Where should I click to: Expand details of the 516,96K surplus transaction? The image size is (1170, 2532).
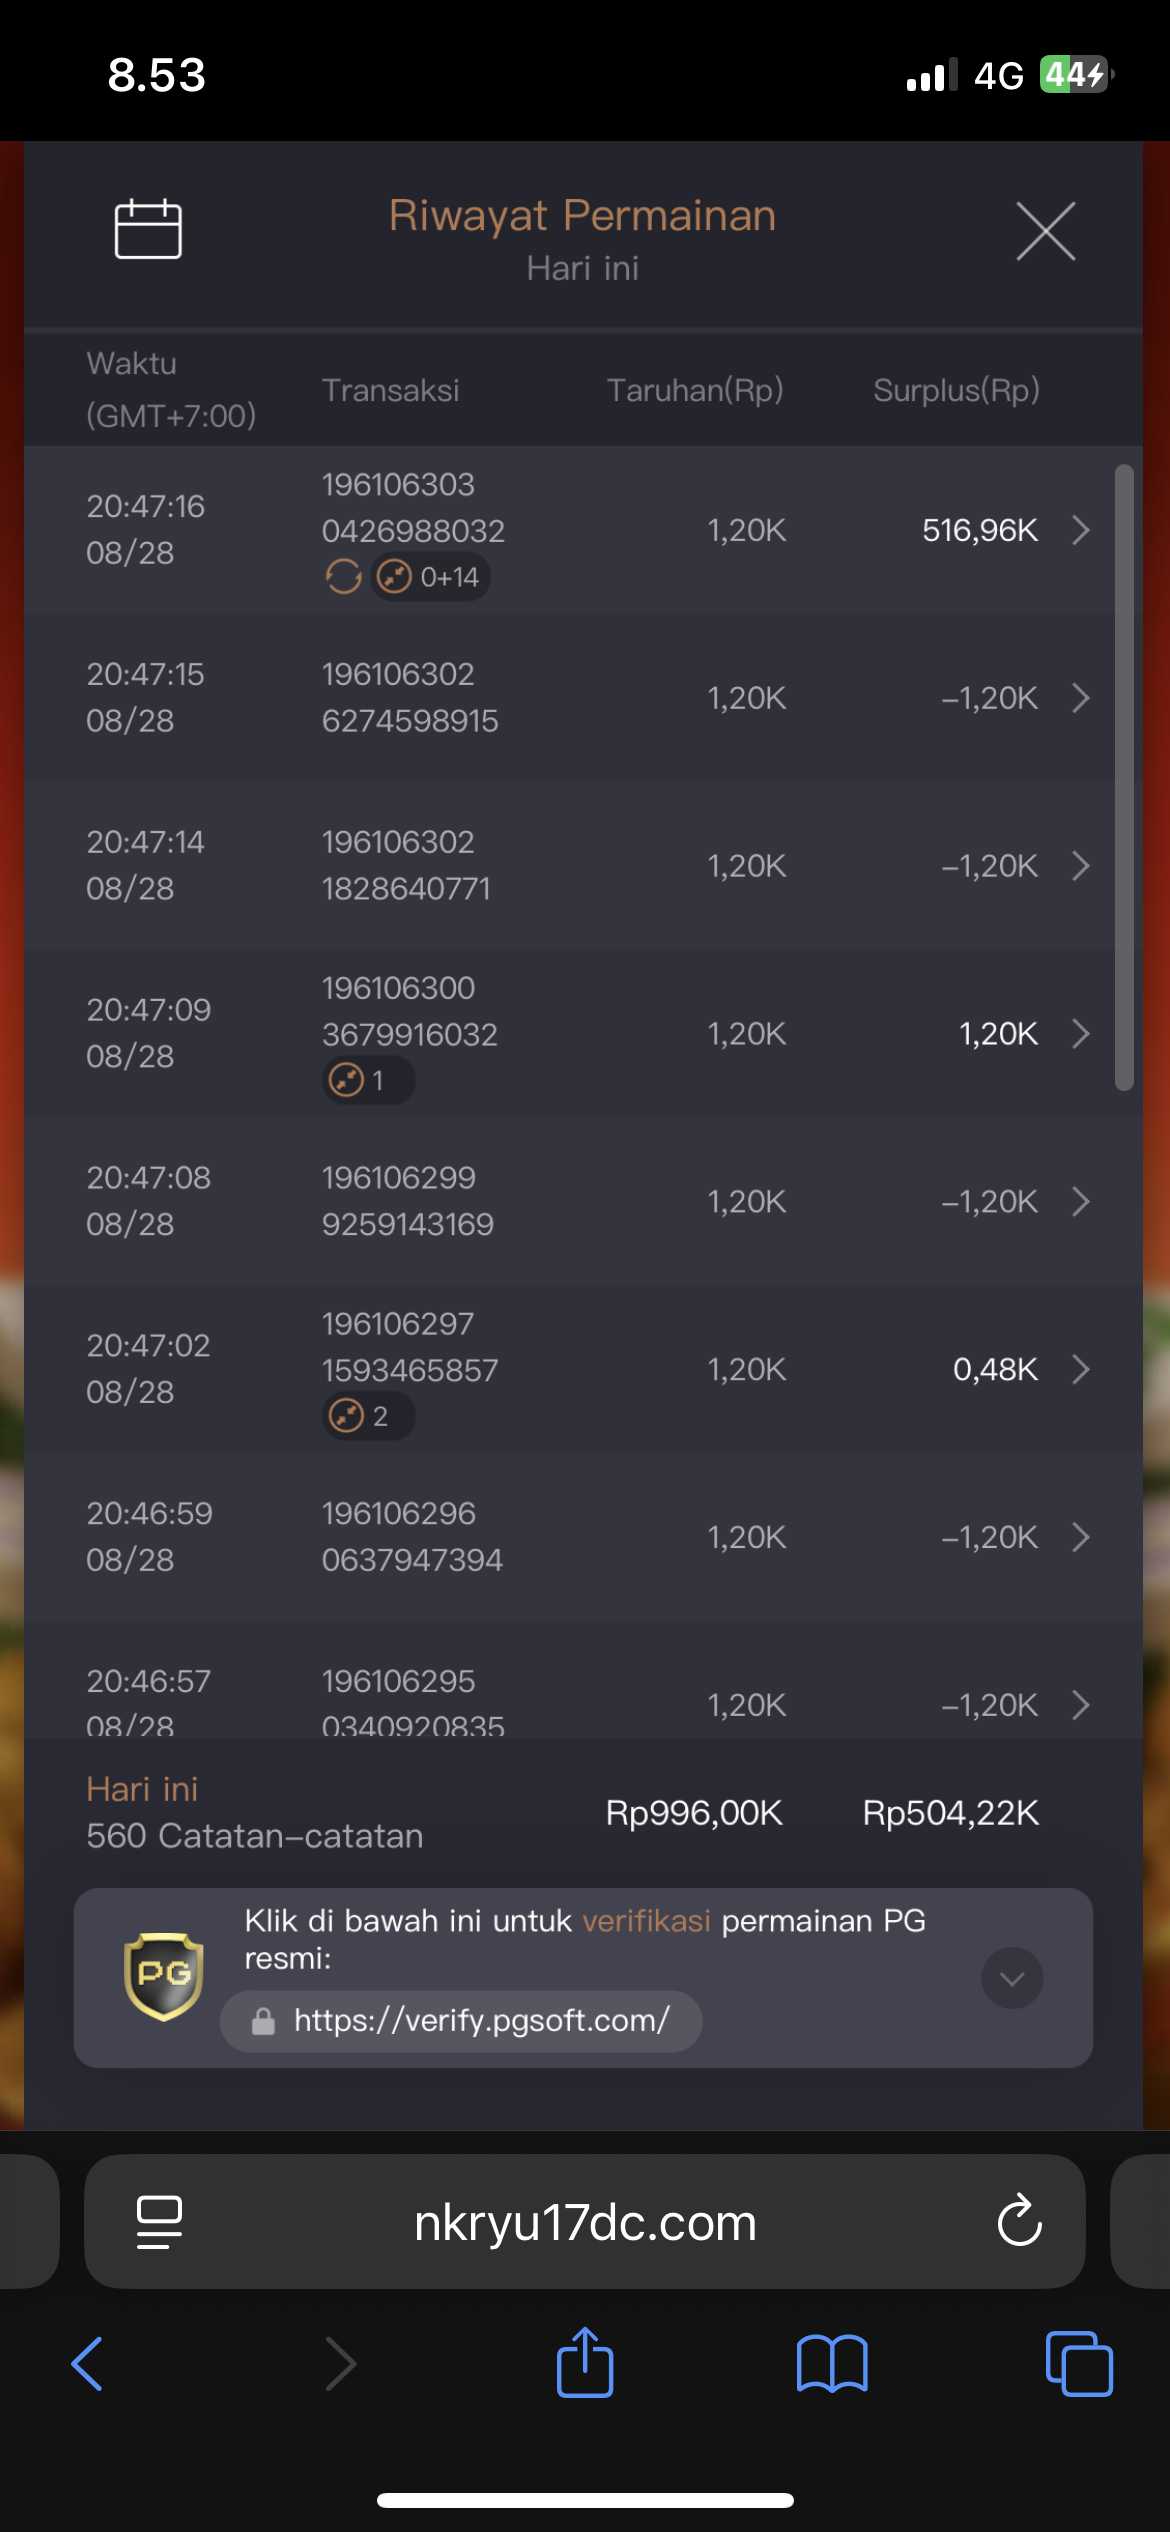pos(1081,530)
